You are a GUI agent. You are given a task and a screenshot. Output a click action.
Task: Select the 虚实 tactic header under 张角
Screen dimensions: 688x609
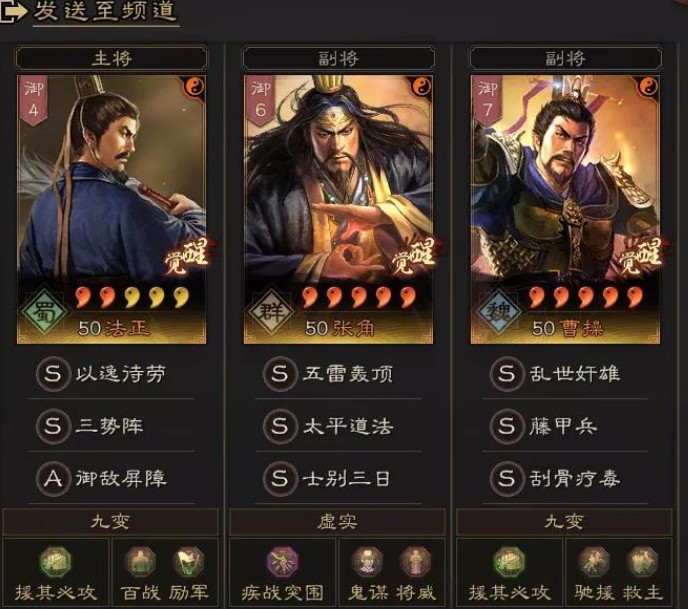(337, 522)
